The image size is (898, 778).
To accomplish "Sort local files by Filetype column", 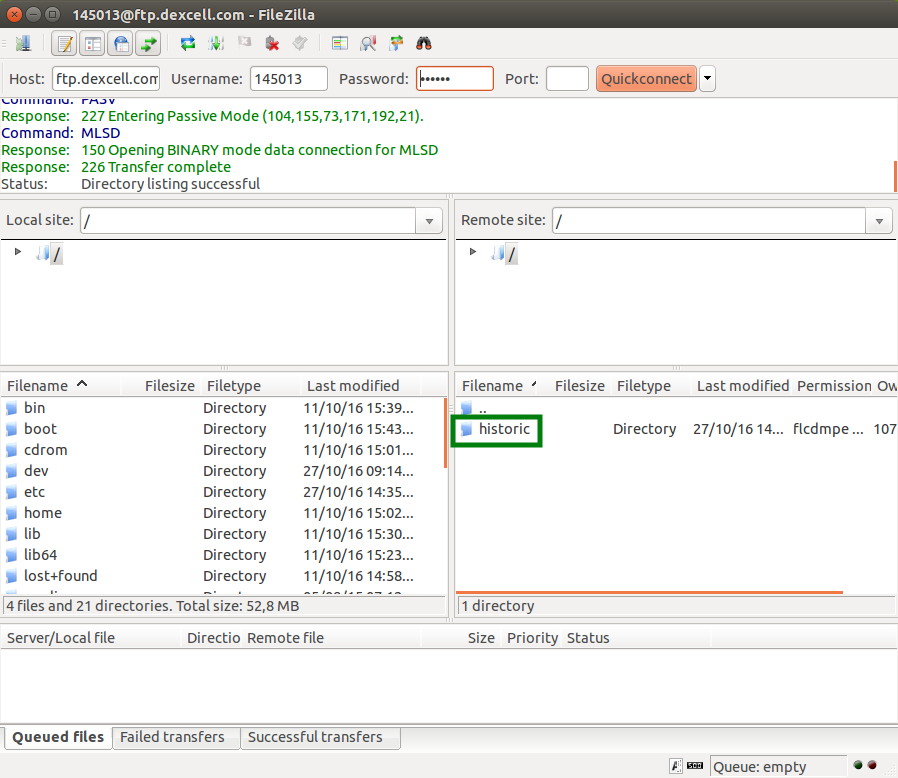I will click(250, 386).
